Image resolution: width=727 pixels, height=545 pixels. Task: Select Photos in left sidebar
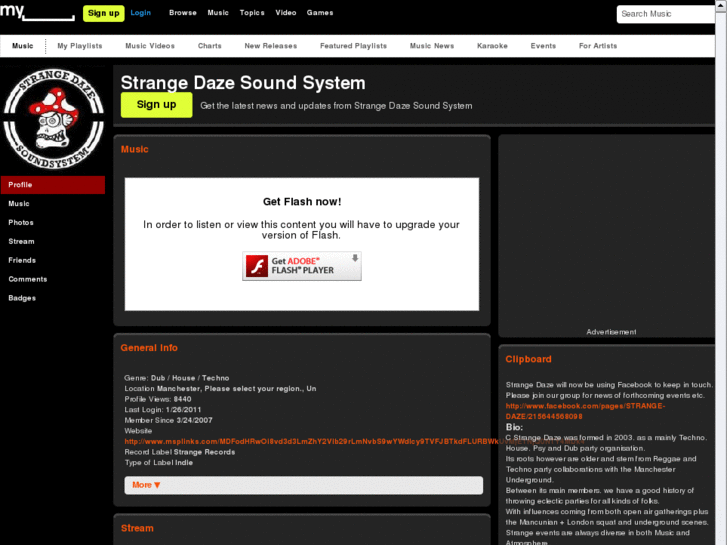[x=21, y=223]
